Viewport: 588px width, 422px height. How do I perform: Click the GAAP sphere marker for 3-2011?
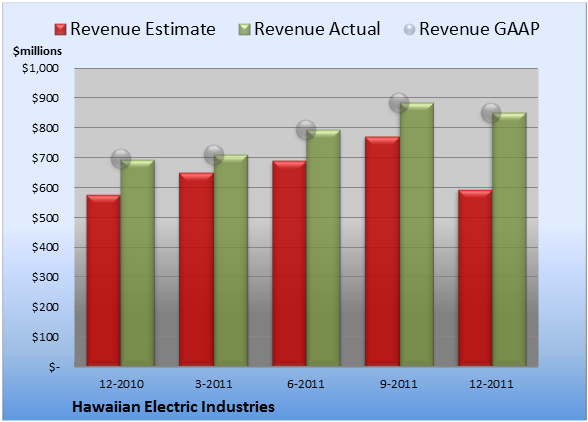point(214,155)
